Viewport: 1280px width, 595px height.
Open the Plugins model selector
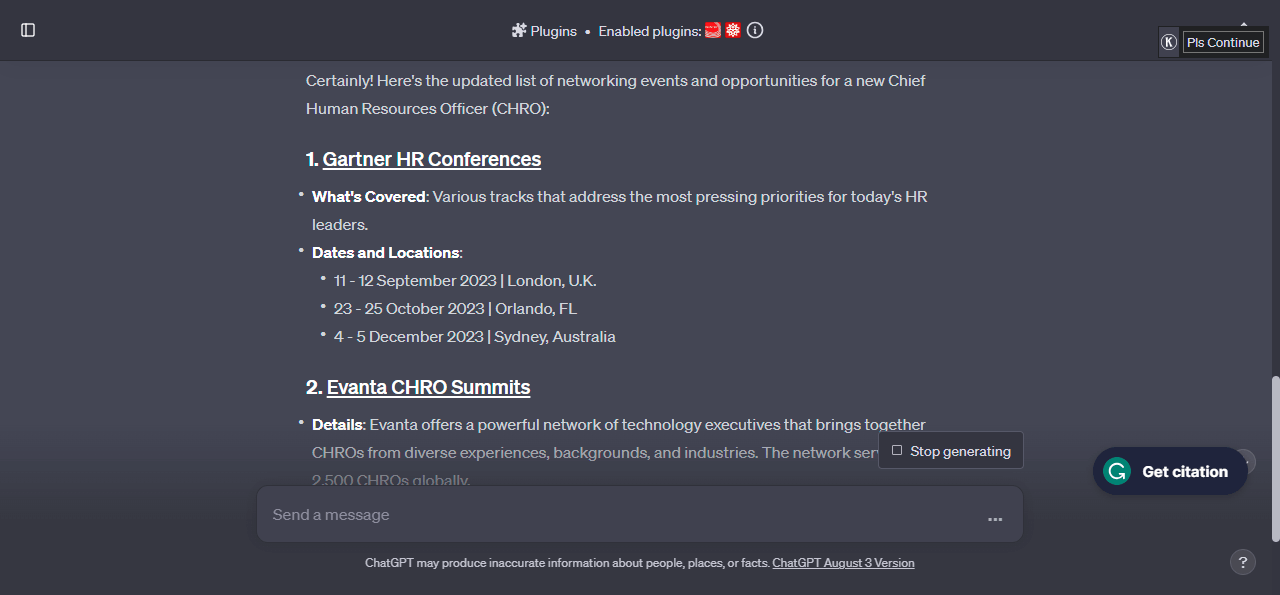[x=544, y=30]
